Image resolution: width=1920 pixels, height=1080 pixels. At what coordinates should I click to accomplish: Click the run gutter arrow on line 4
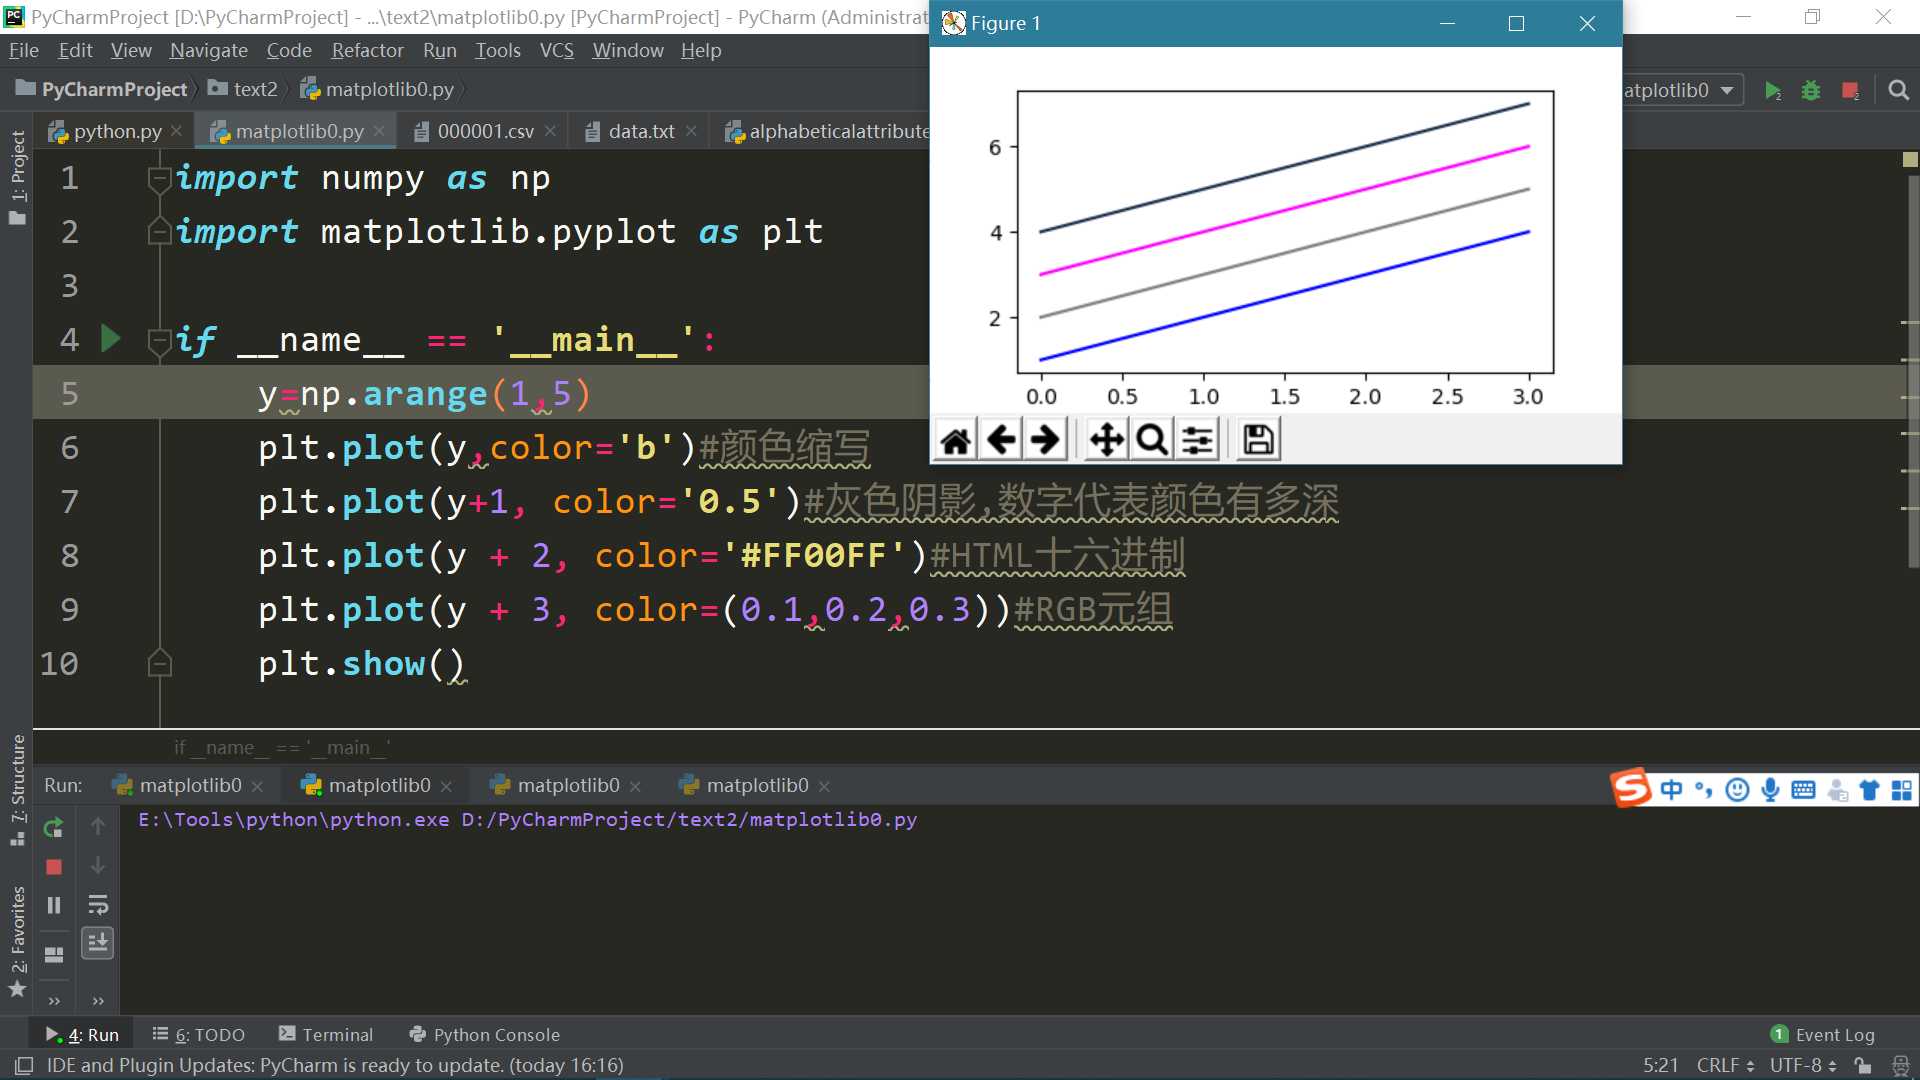coord(111,339)
